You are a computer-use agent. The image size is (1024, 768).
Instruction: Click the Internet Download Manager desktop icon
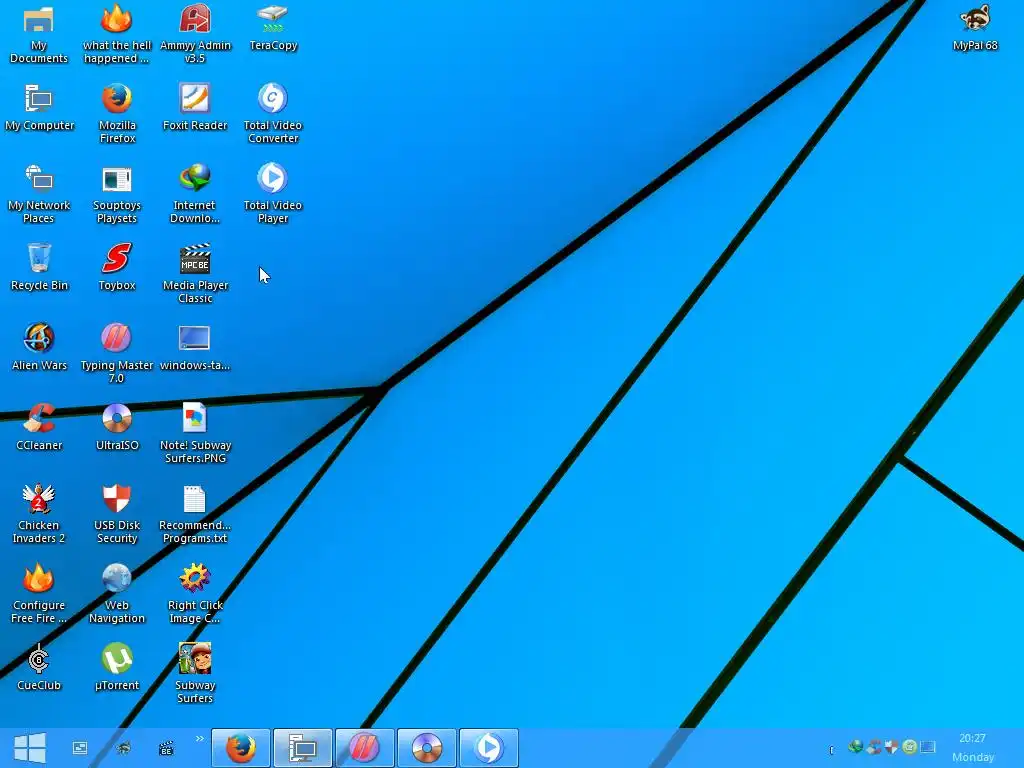[x=195, y=194]
